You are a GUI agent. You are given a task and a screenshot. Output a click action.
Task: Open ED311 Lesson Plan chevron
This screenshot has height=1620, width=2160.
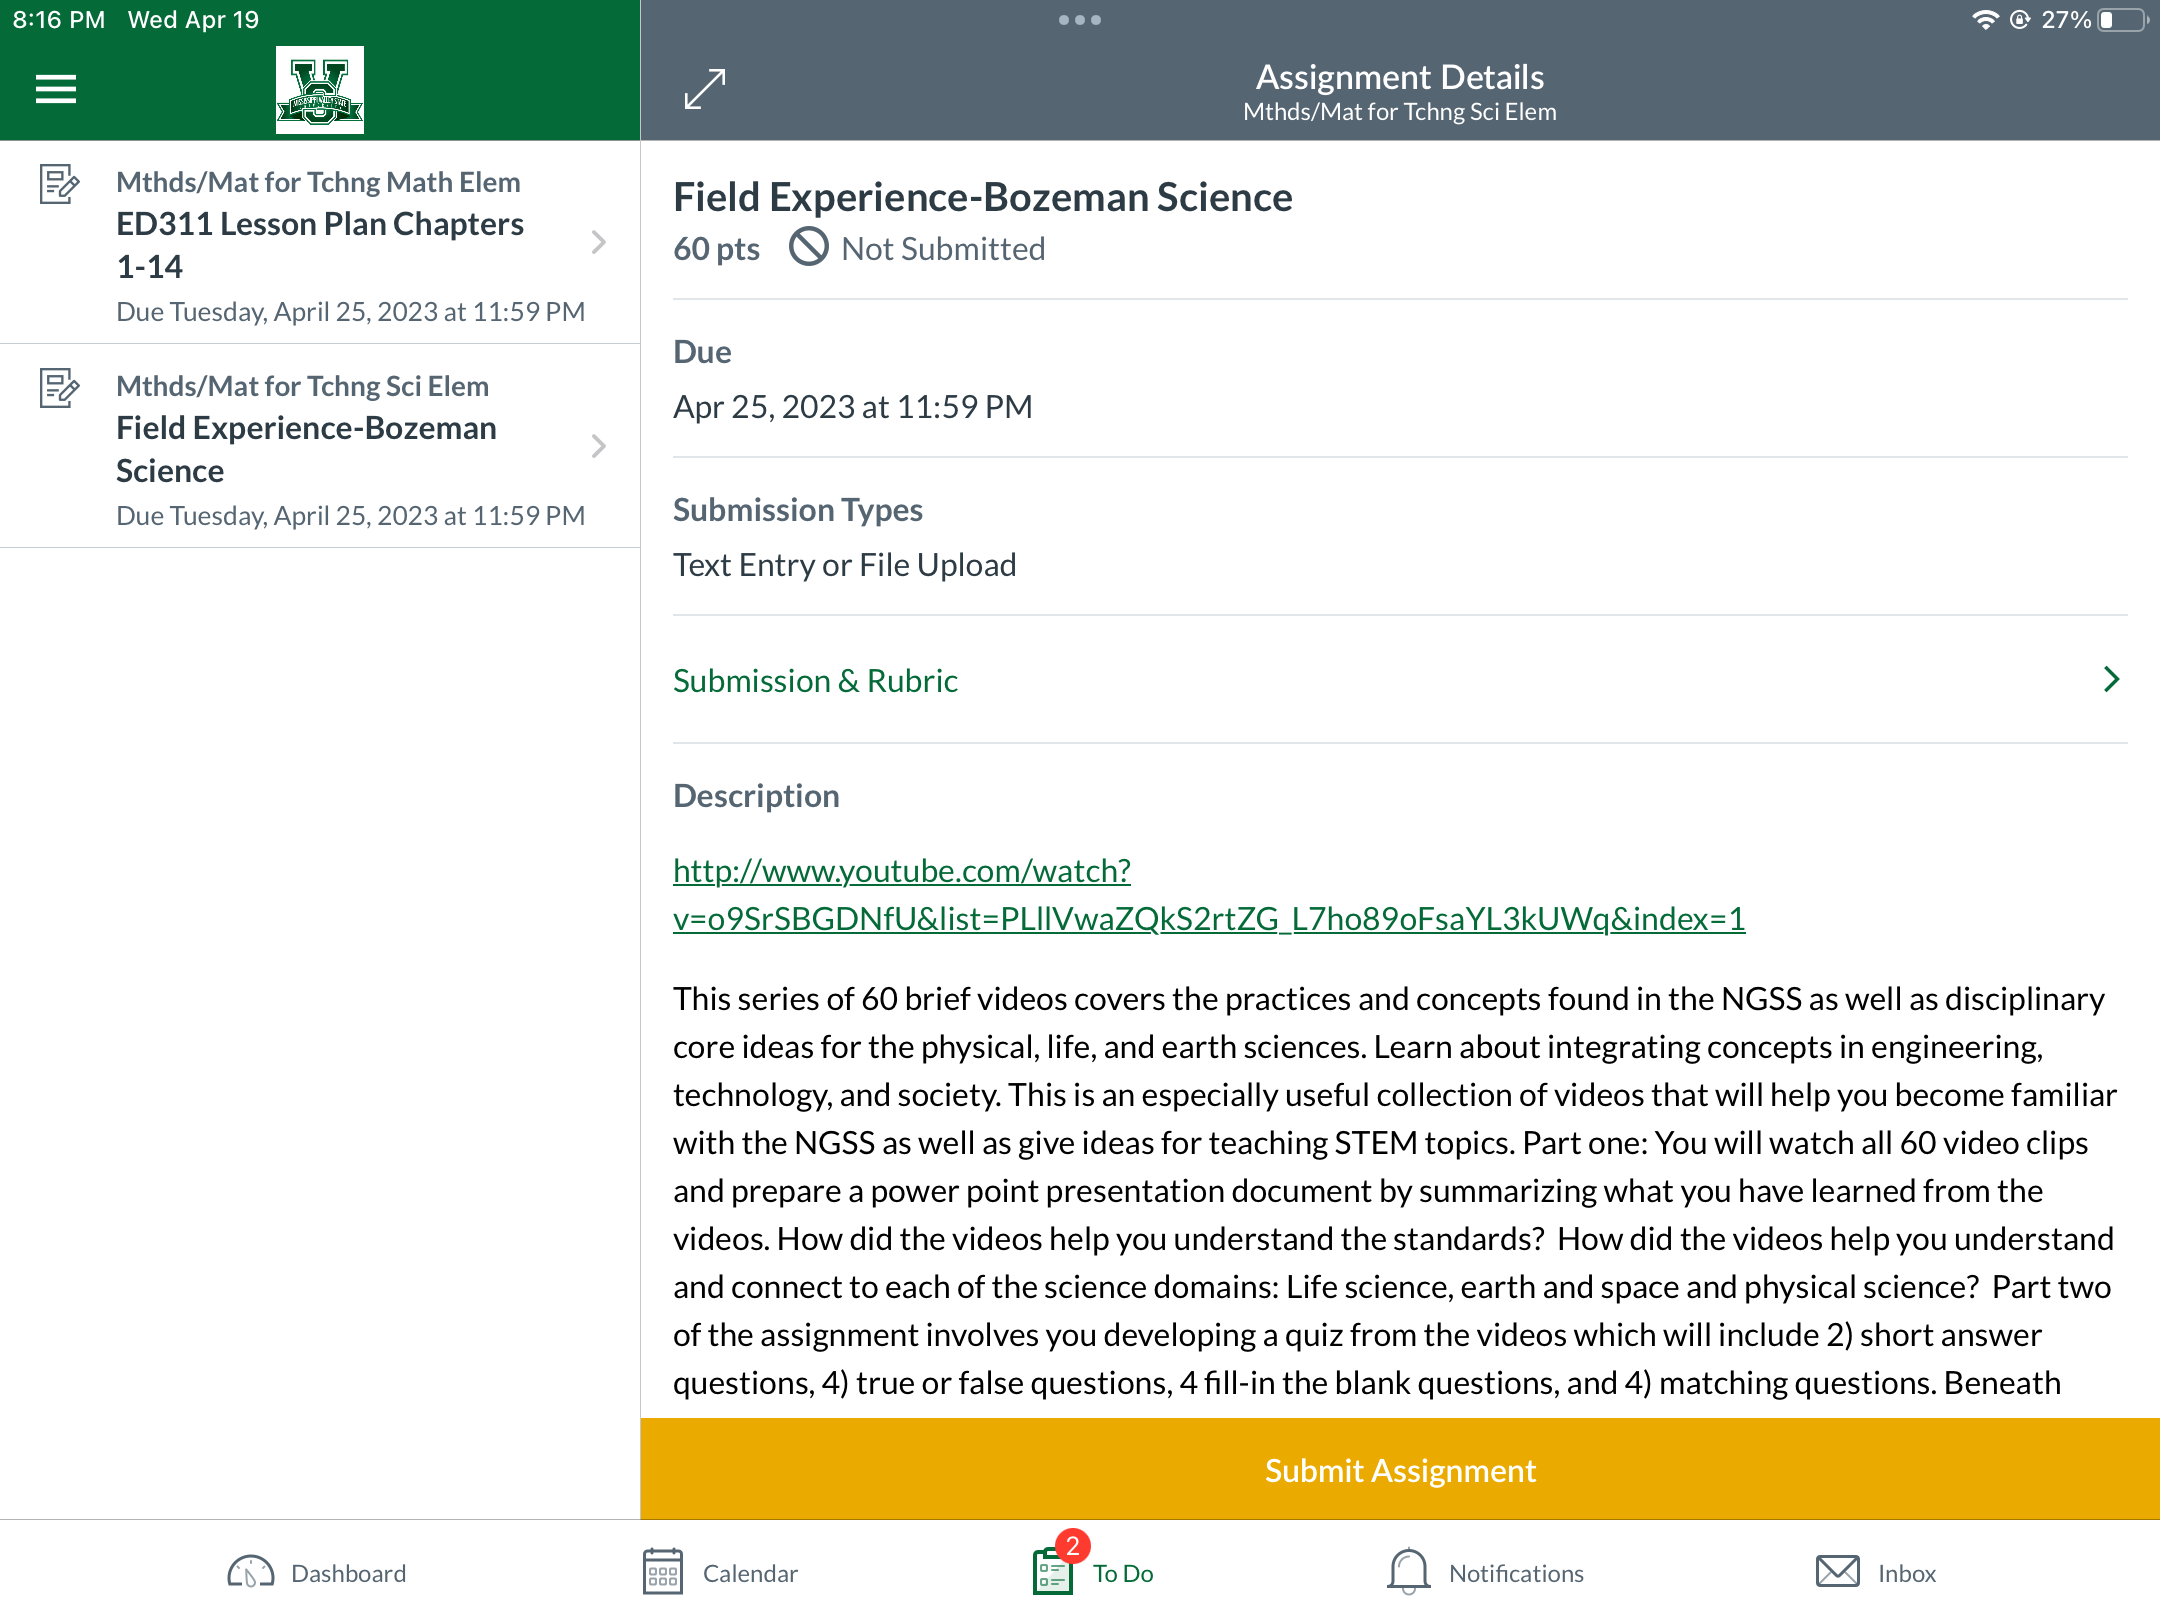tap(598, 242)
